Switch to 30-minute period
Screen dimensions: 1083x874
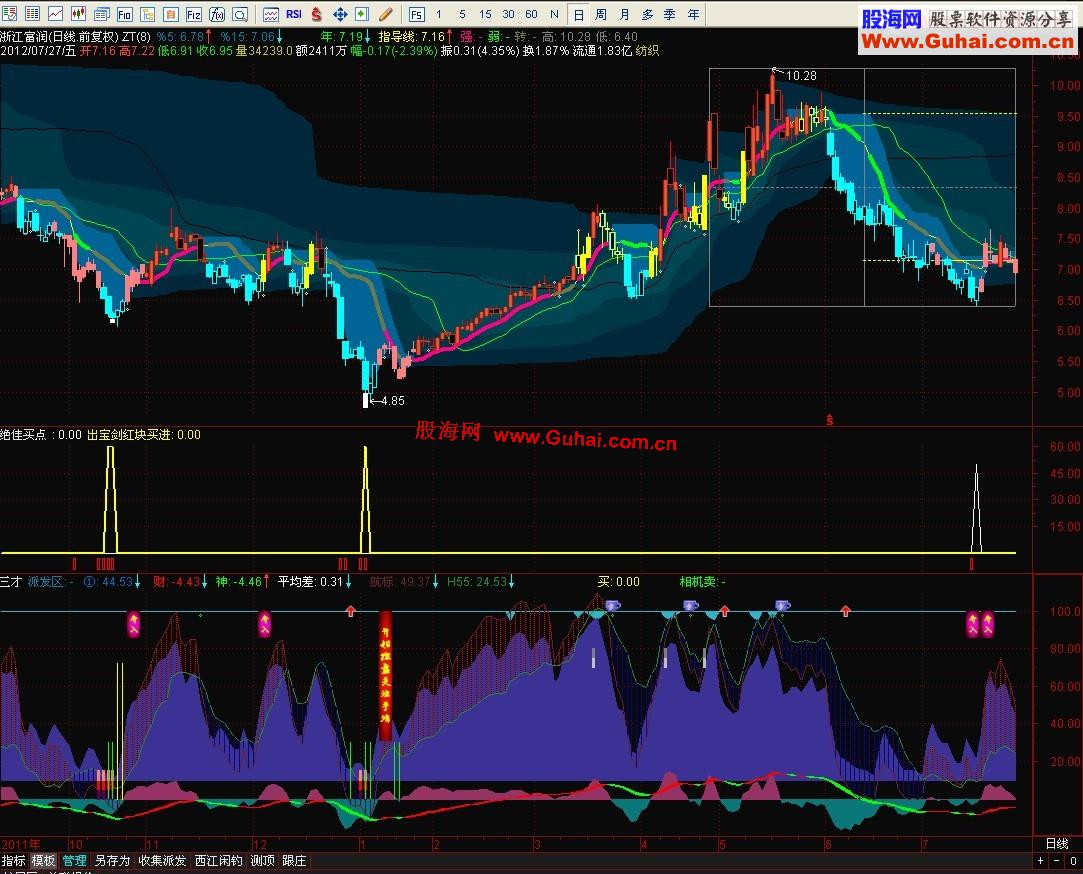tap(508, 14)
